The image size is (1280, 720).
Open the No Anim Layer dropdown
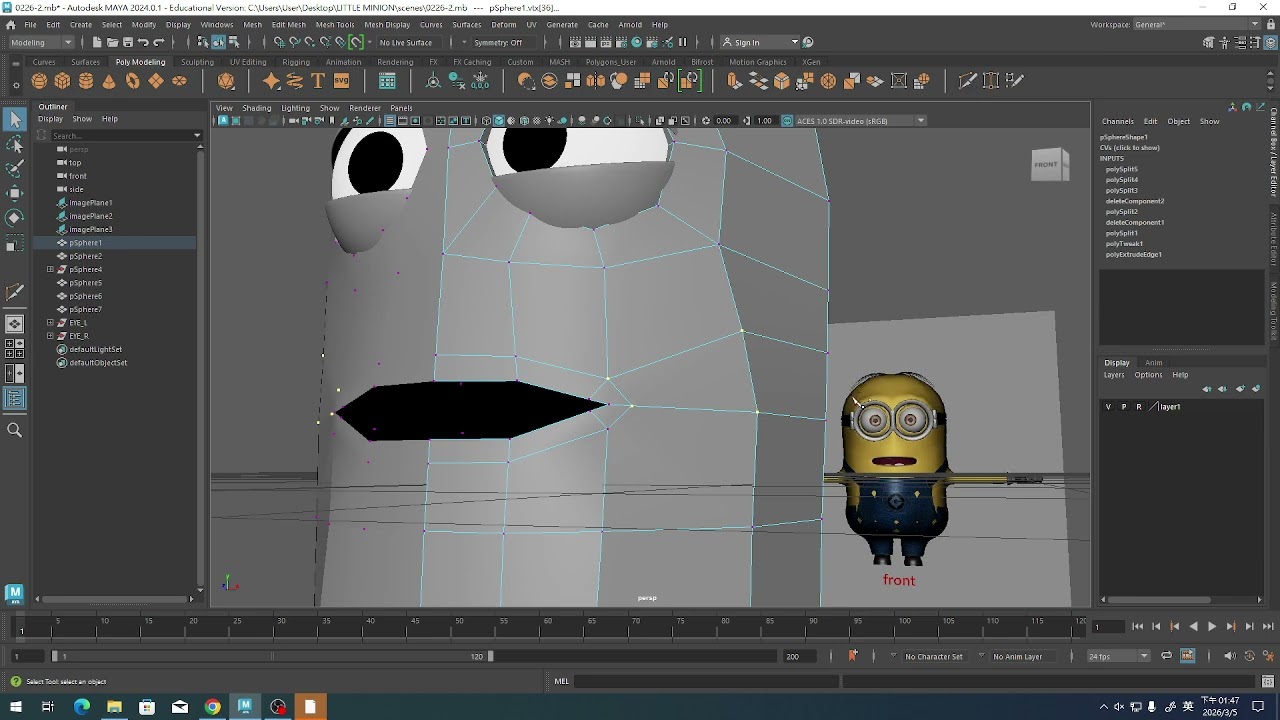click(x=1022, y=656)
